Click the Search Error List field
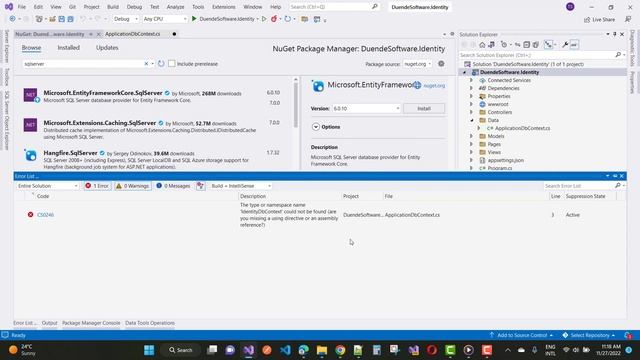The width and height of the screenshot is (640, 360). 580,186
